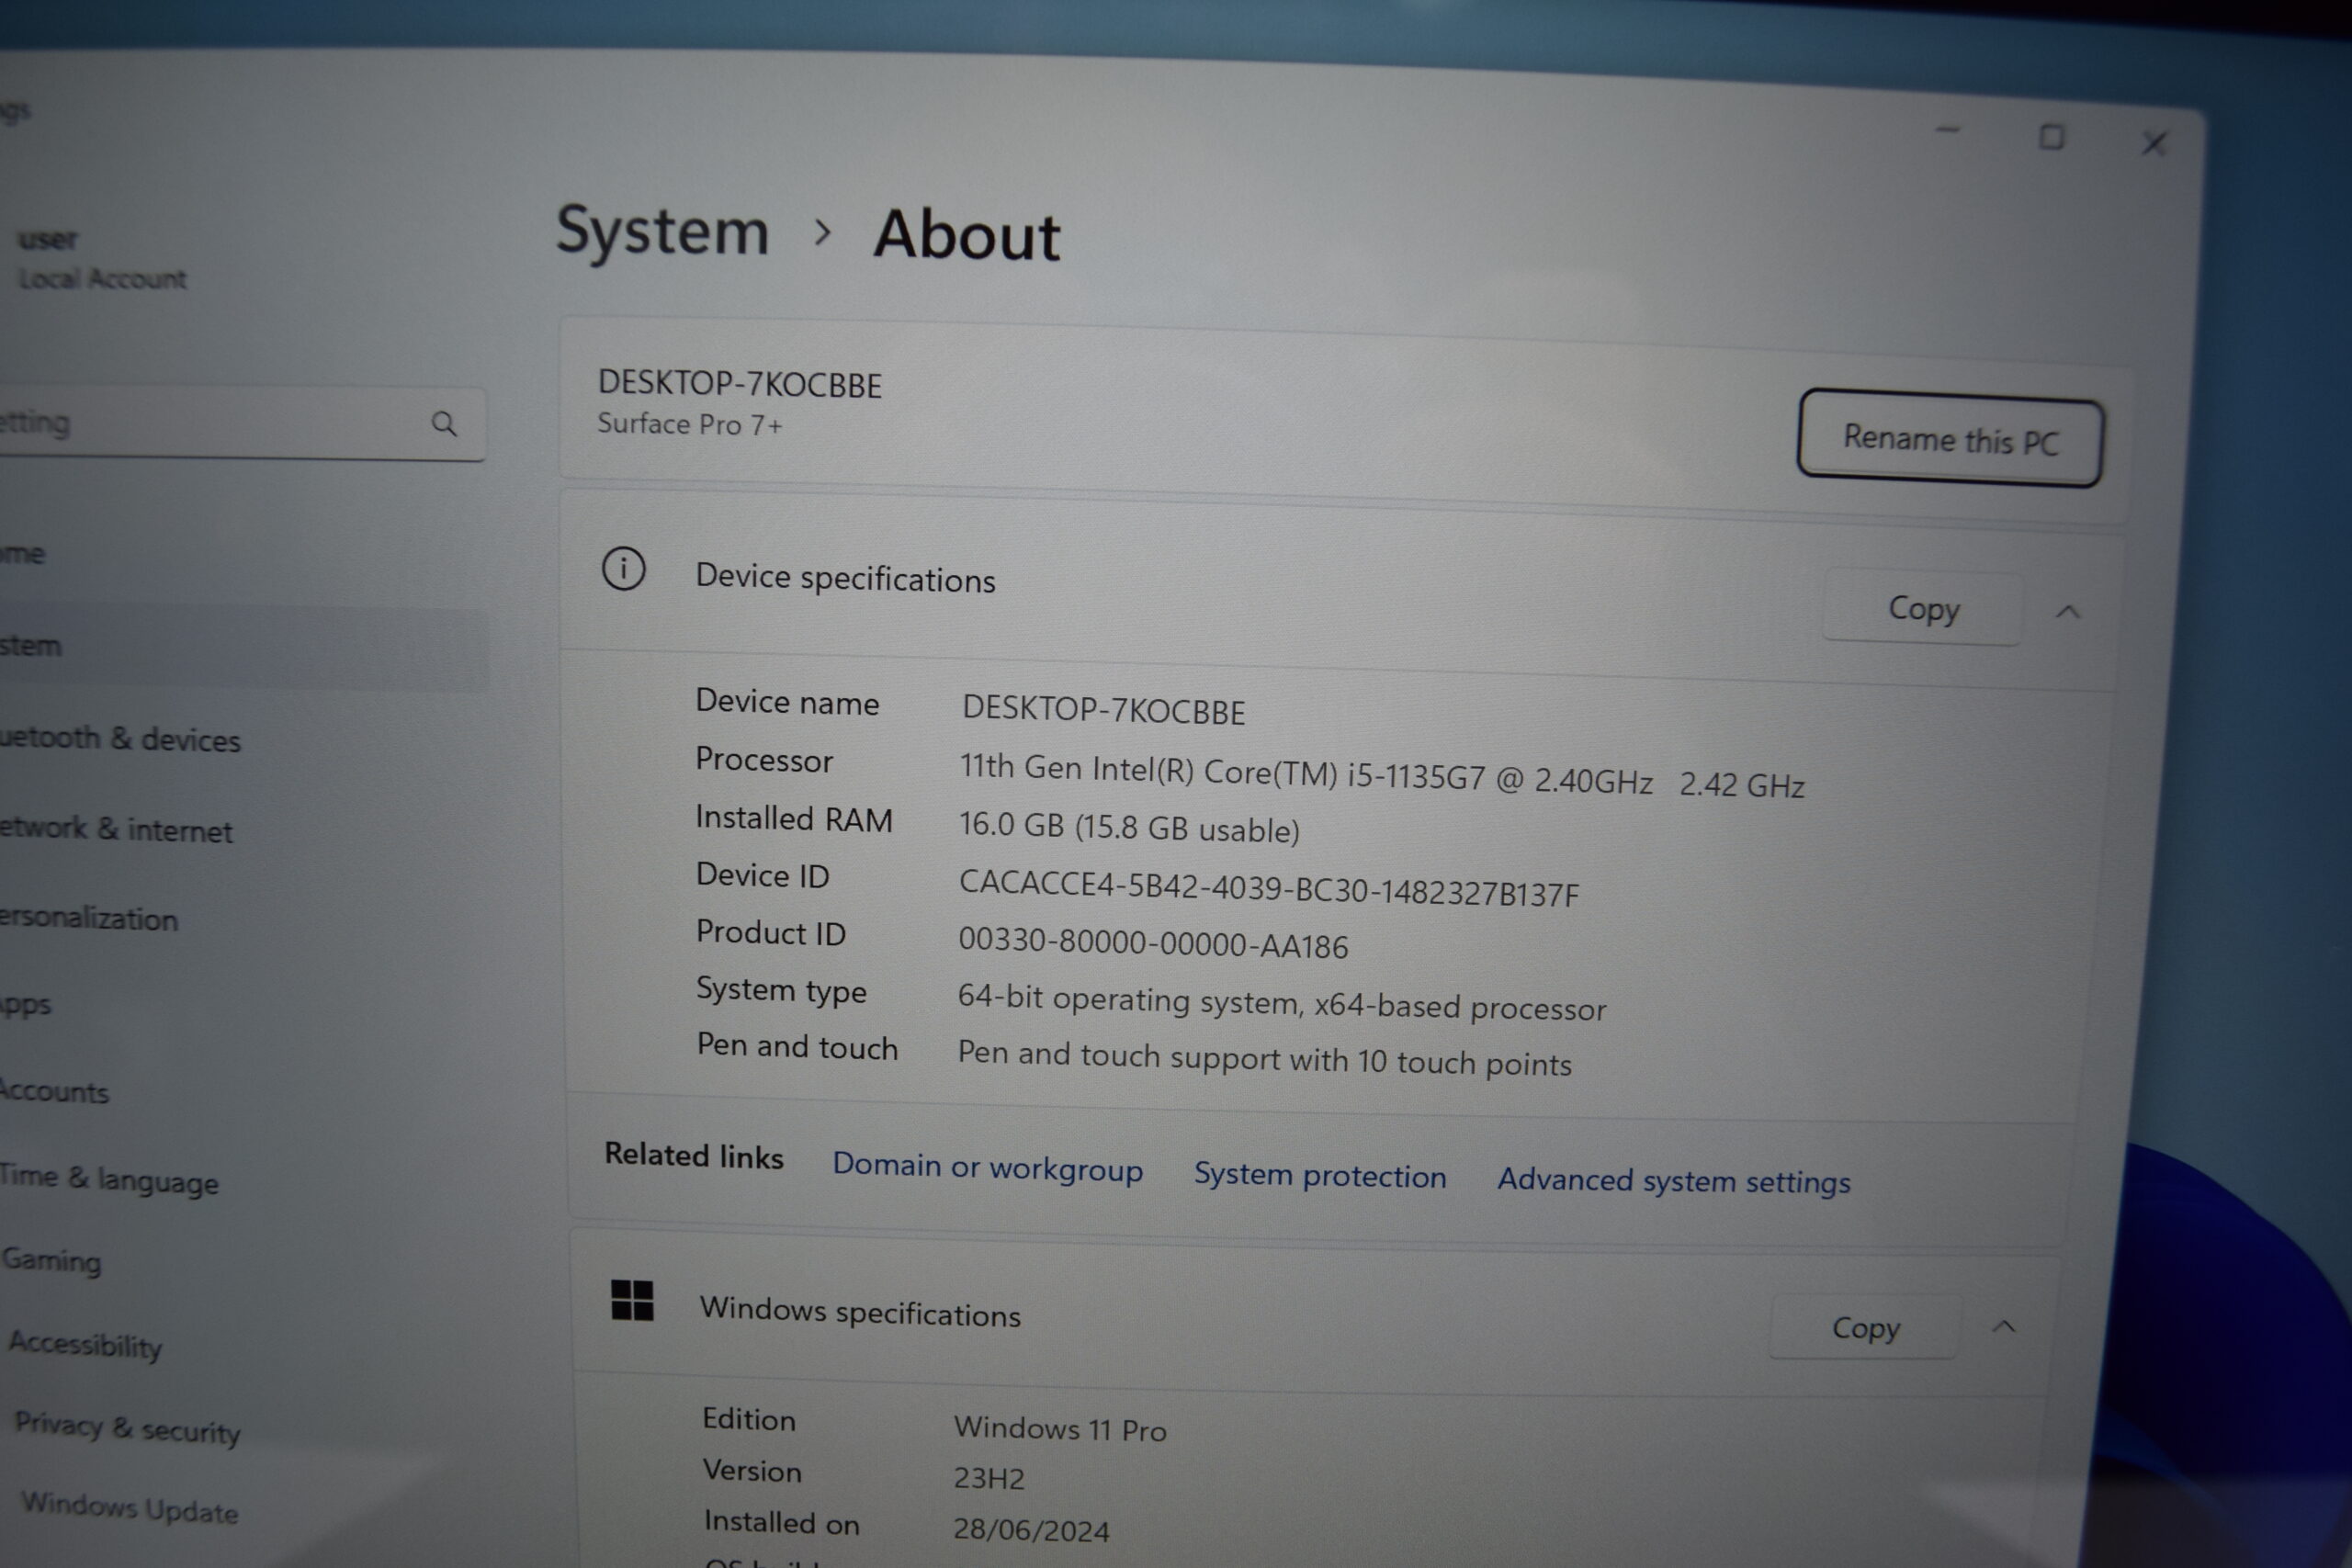Screen dimensions: 2352x1568
Task: Maximize the Settings window
Action: [2051, 137]
